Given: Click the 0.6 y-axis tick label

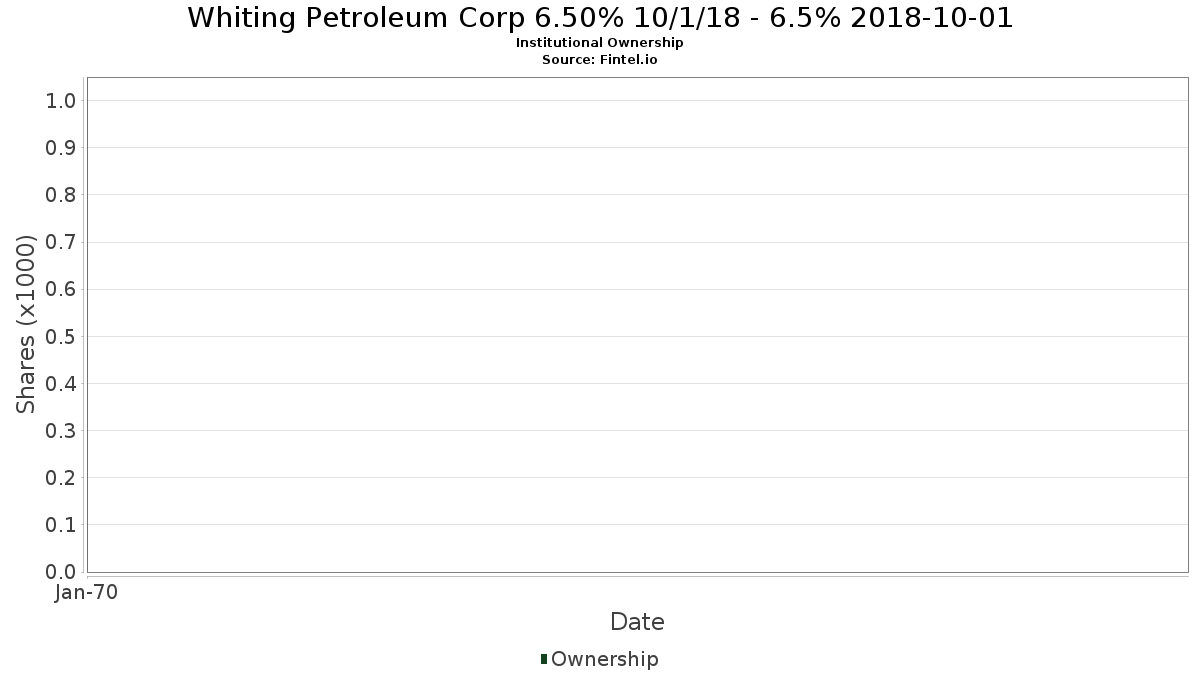Looking at the screenshot, I should [61, 289].
